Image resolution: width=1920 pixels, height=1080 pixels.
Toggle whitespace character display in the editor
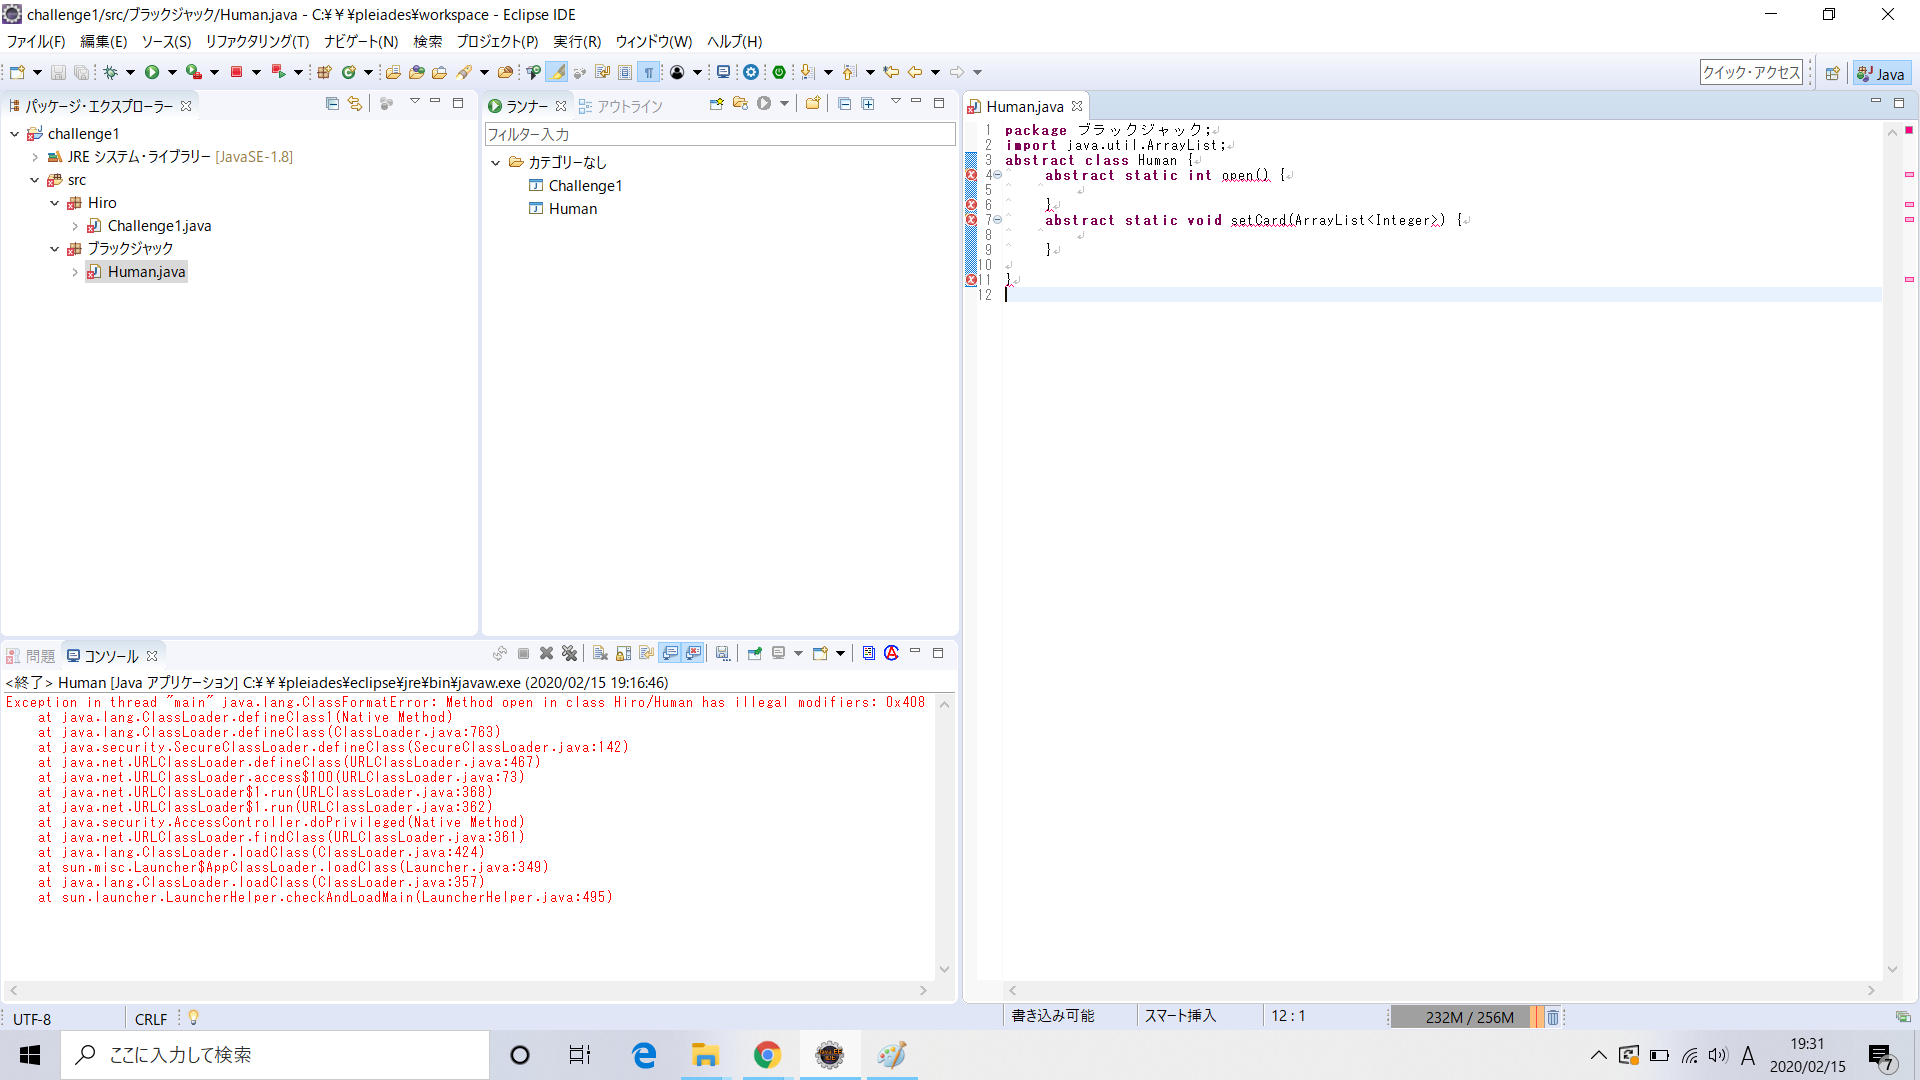point(649,72)
